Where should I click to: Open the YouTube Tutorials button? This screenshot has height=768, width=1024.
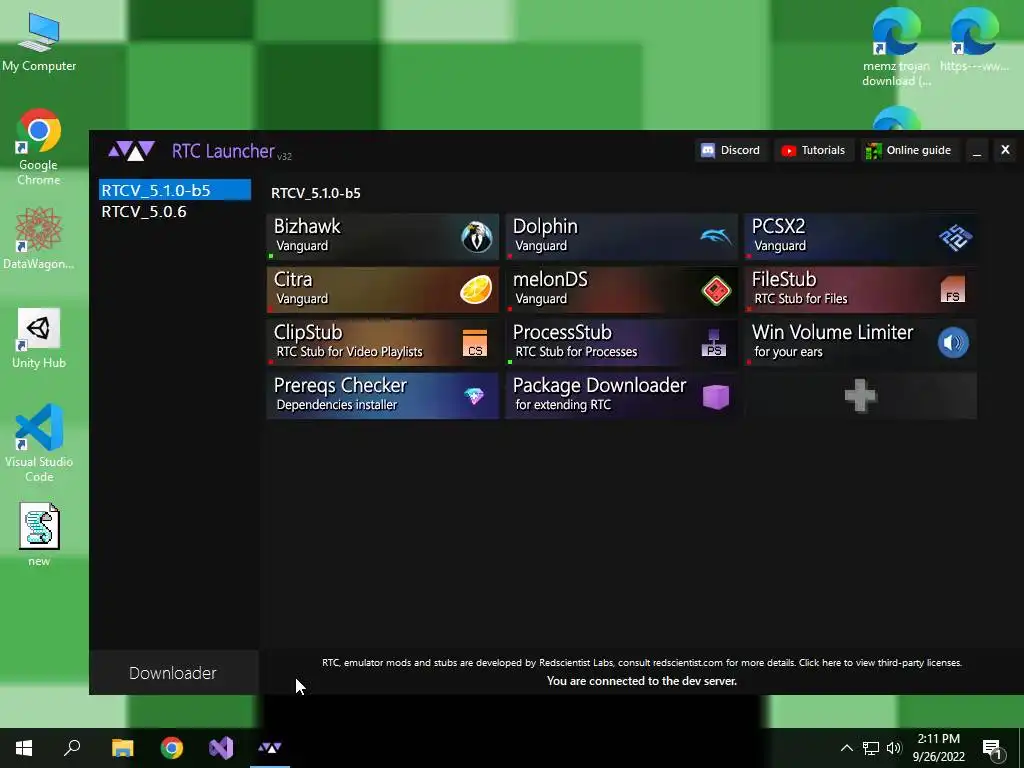coord(814,150)
